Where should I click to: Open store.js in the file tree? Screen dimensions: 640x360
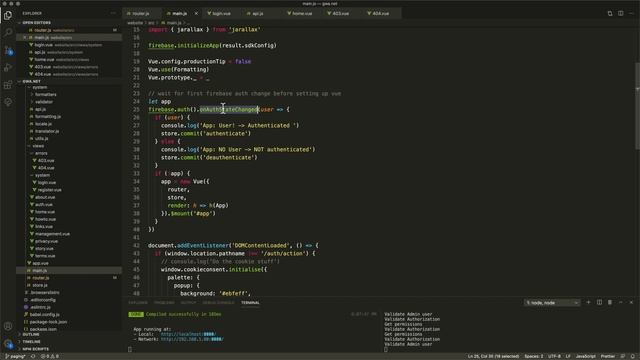[x=40, y=285]
